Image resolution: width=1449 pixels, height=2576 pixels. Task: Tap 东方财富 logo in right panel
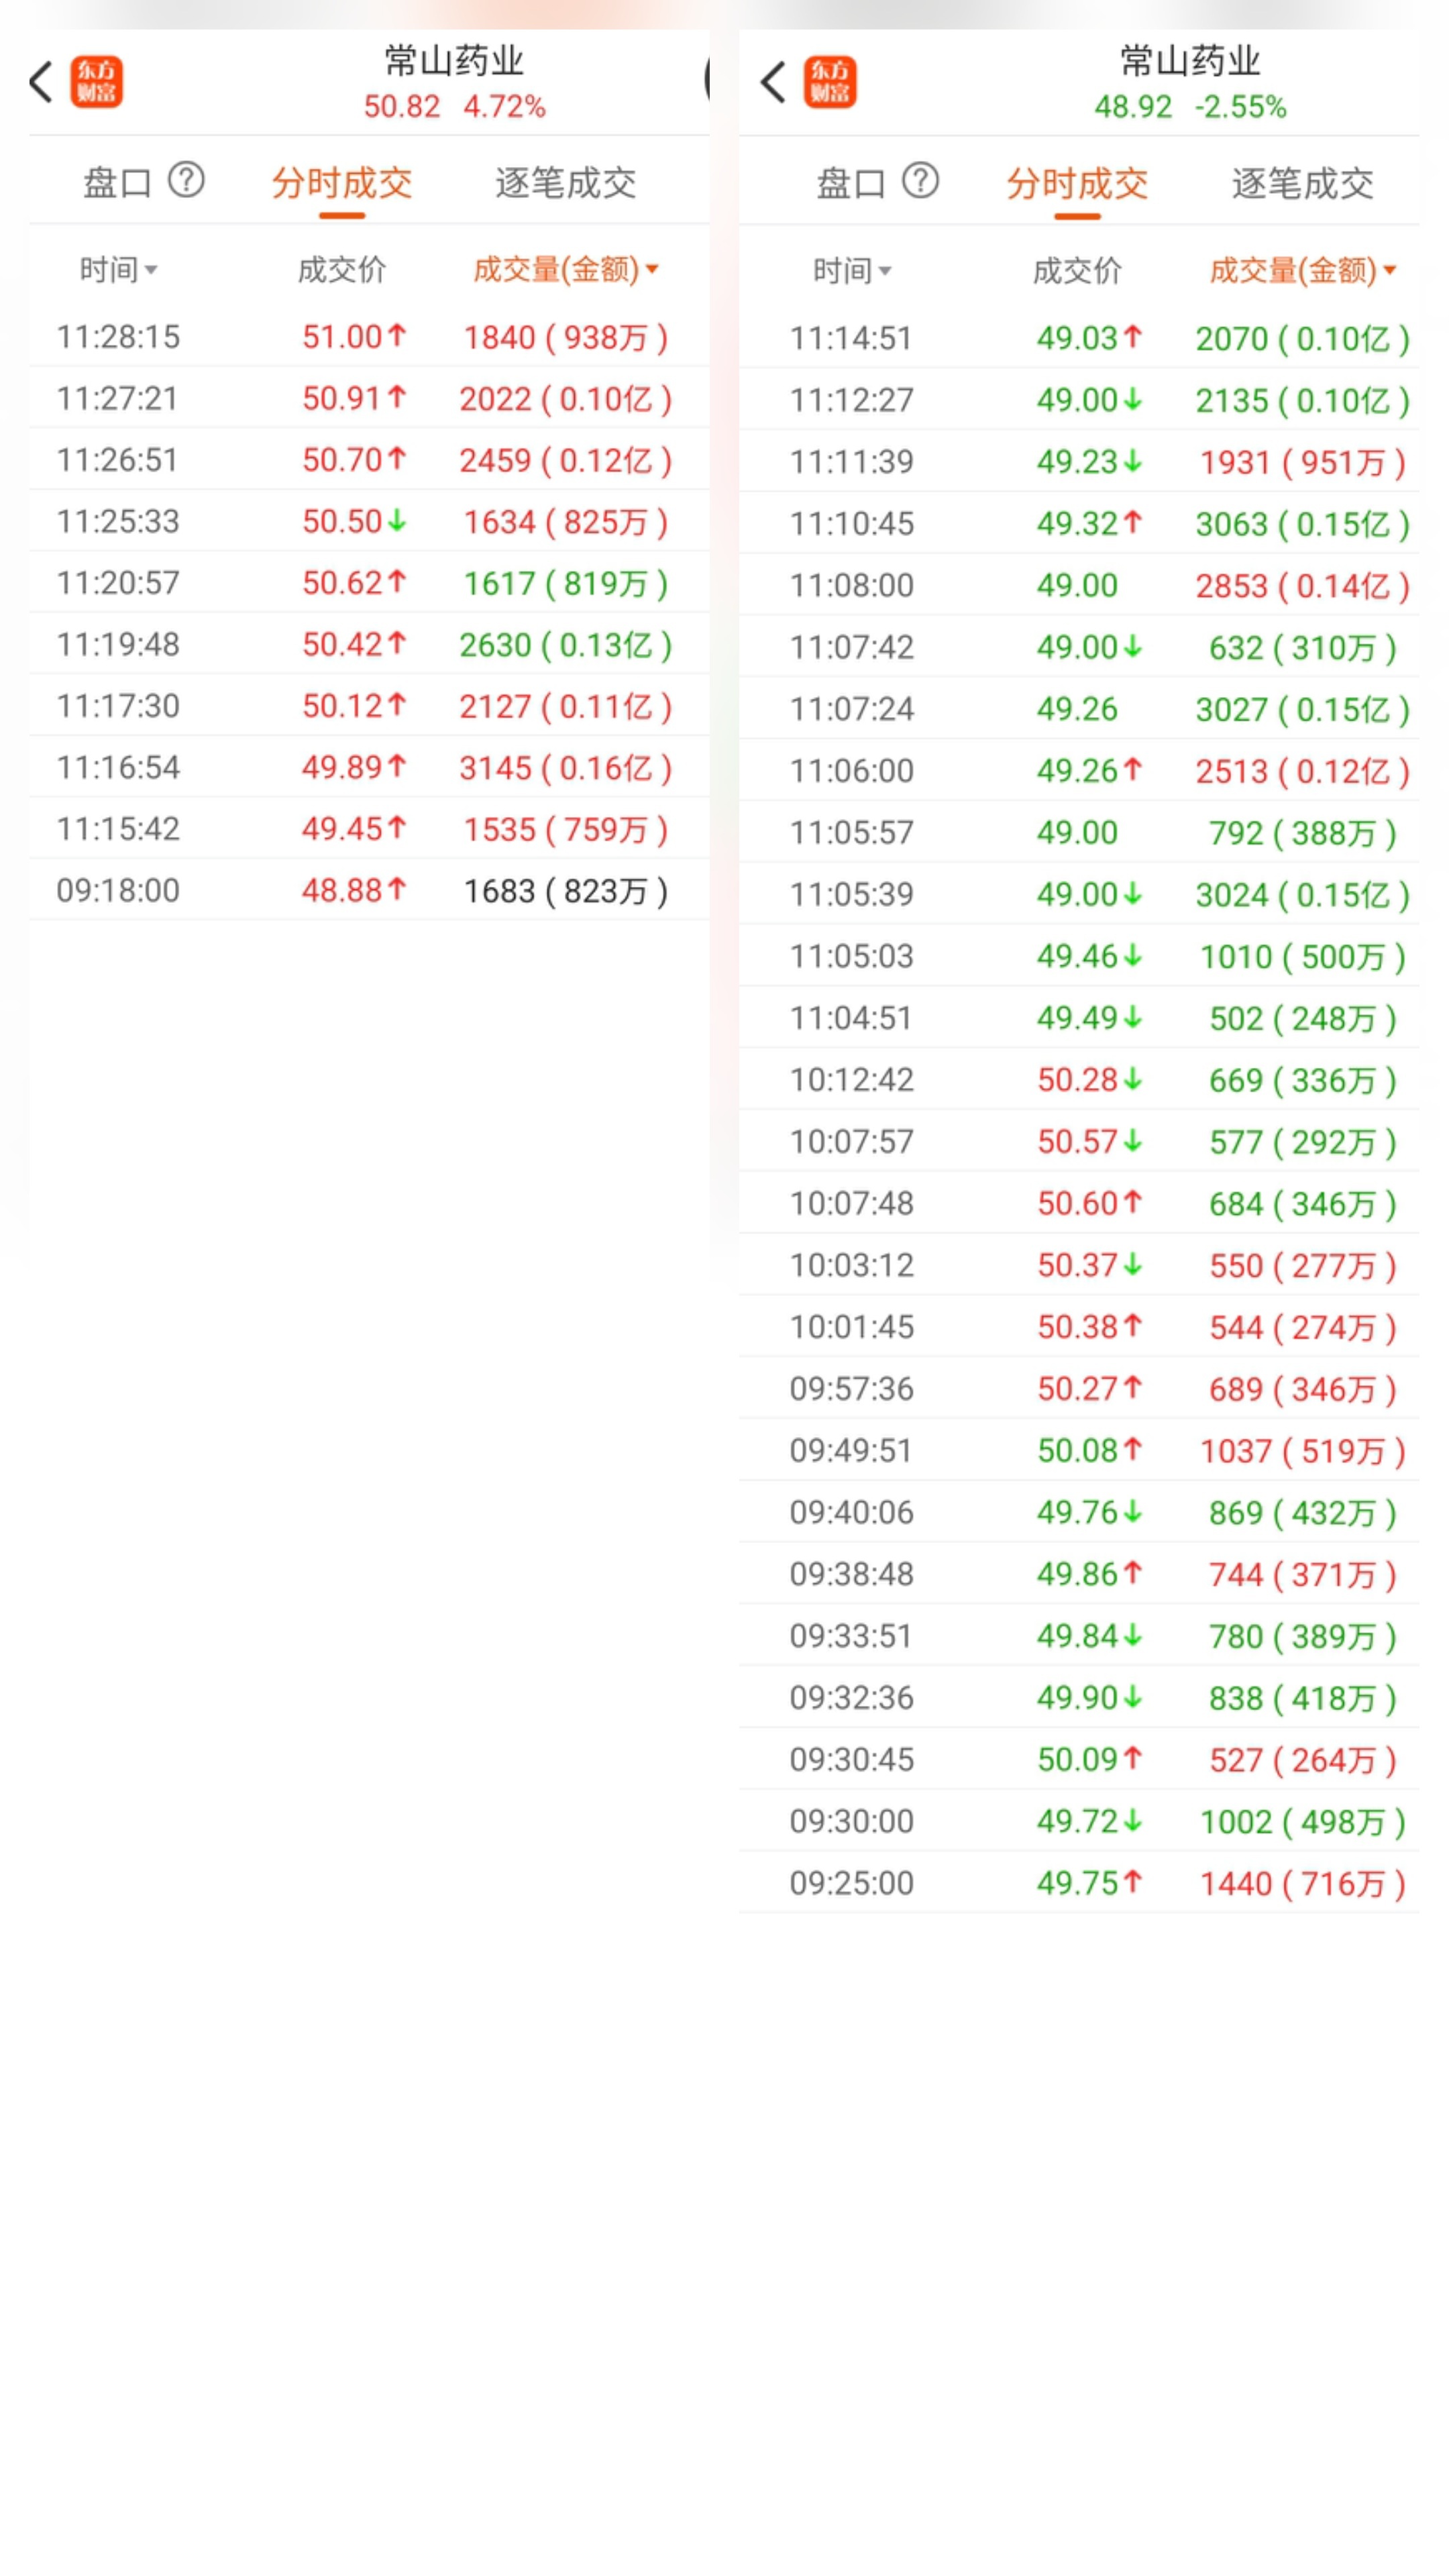tap(830, 82)
